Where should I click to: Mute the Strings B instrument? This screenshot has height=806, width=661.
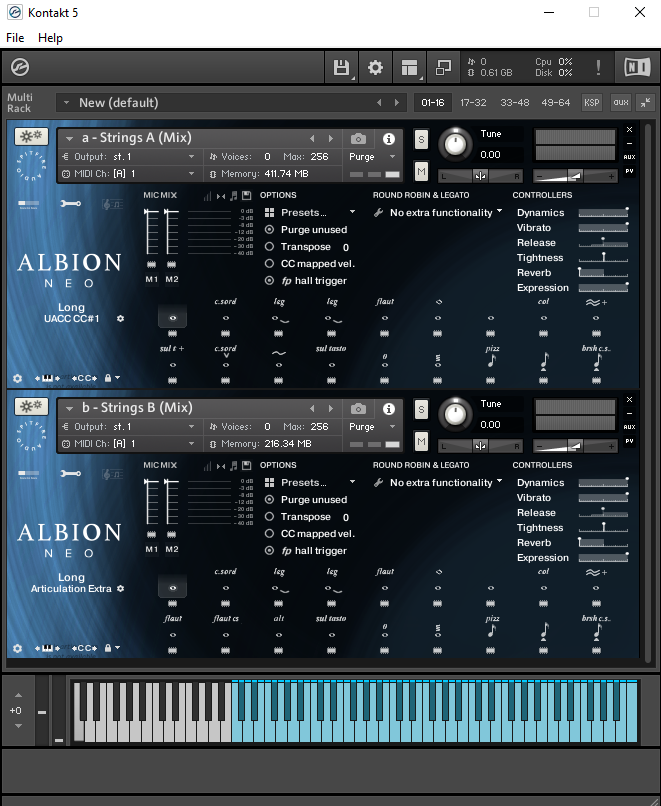pyautogui.click(x=421, y=442)
